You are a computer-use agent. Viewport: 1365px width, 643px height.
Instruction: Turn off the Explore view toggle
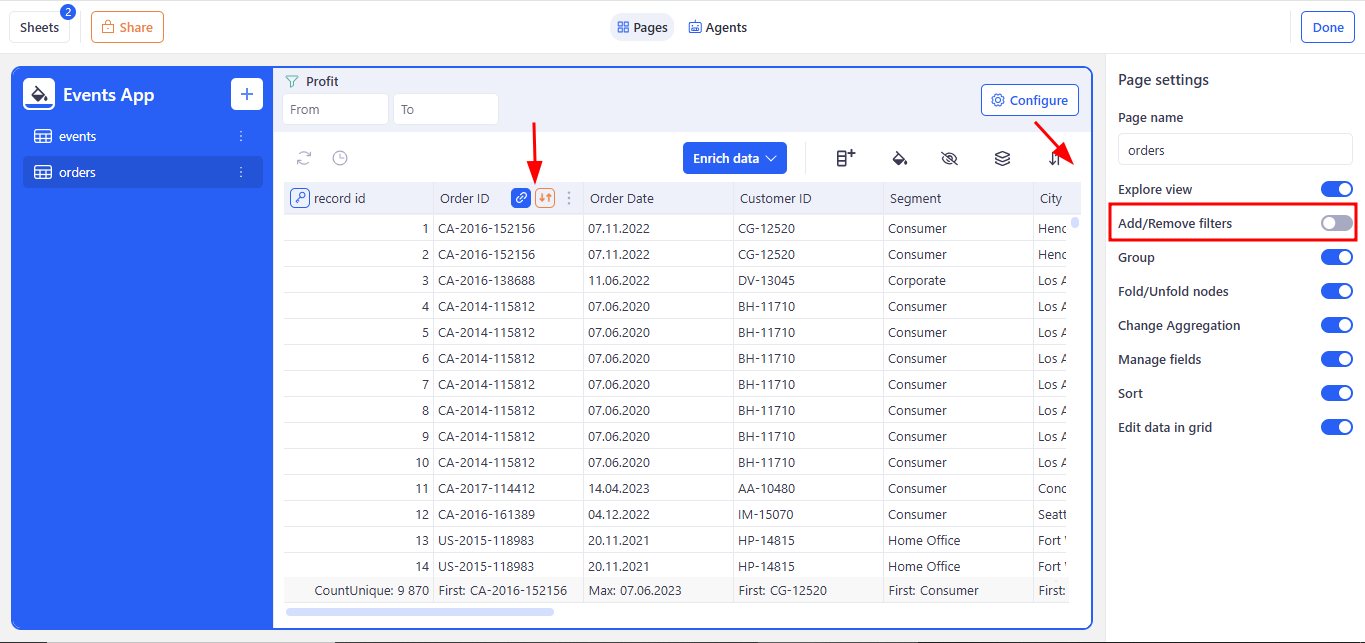pos(1336,189)
